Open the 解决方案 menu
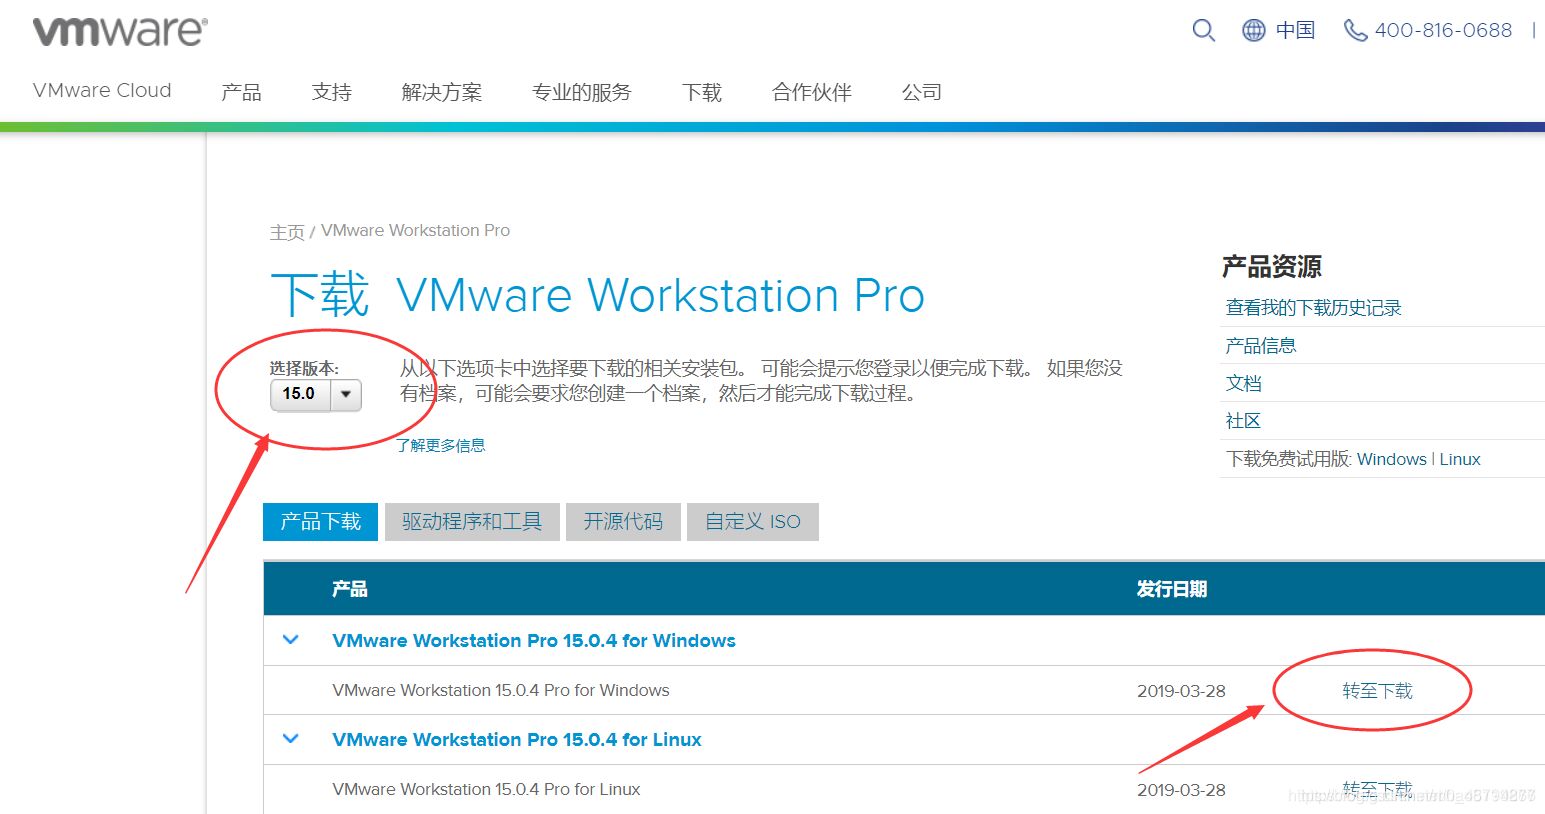This screenshot has width=1545, height=814. pos(441,92)
